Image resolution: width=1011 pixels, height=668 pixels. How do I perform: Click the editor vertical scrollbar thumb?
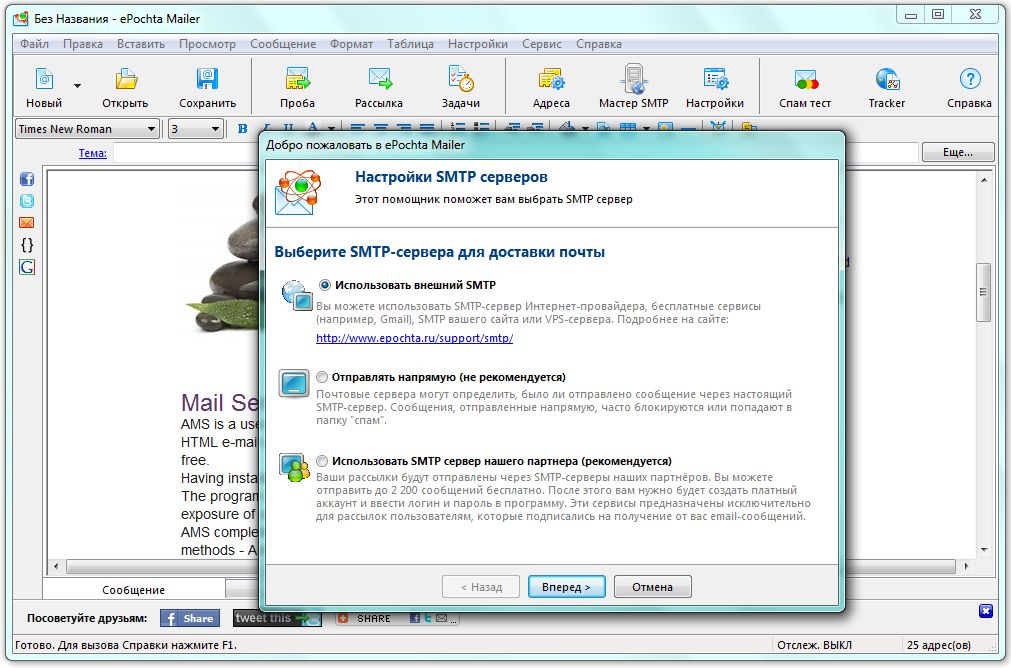coord(983,292)
